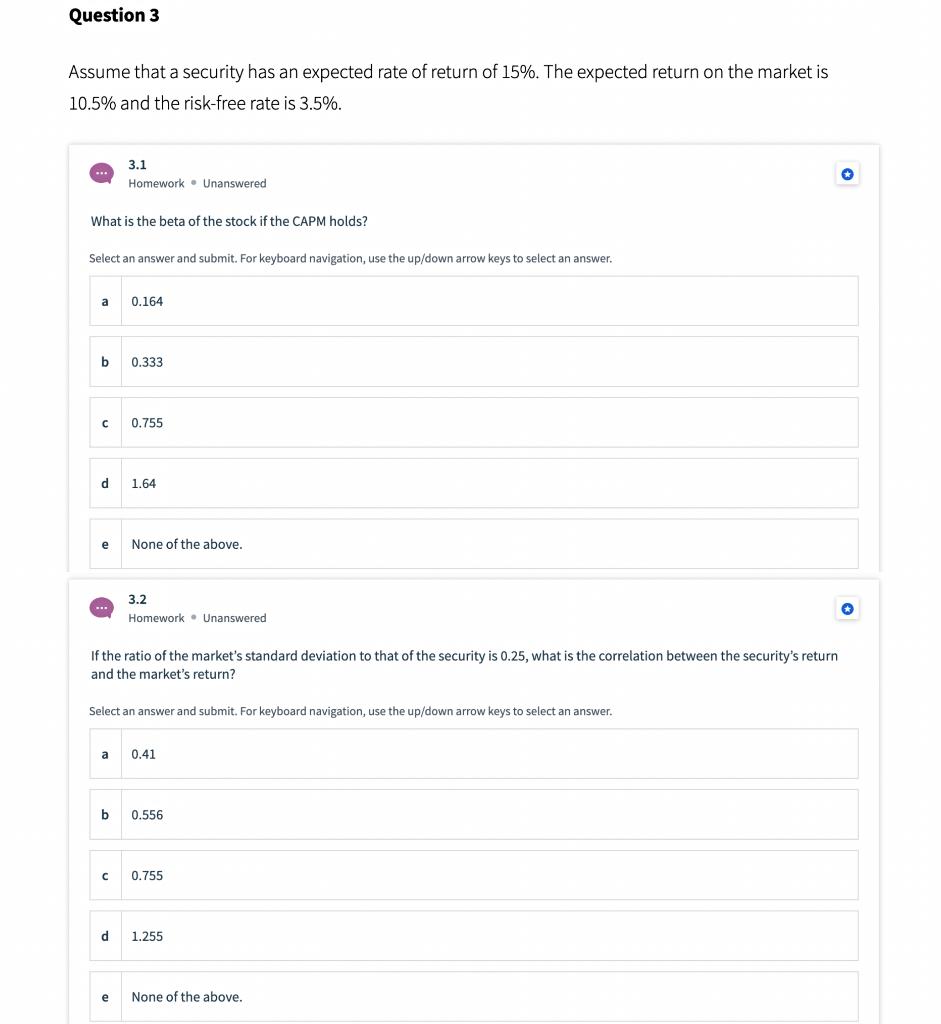Select answer 0.164 for question 3.1

[x=472, y=300]
